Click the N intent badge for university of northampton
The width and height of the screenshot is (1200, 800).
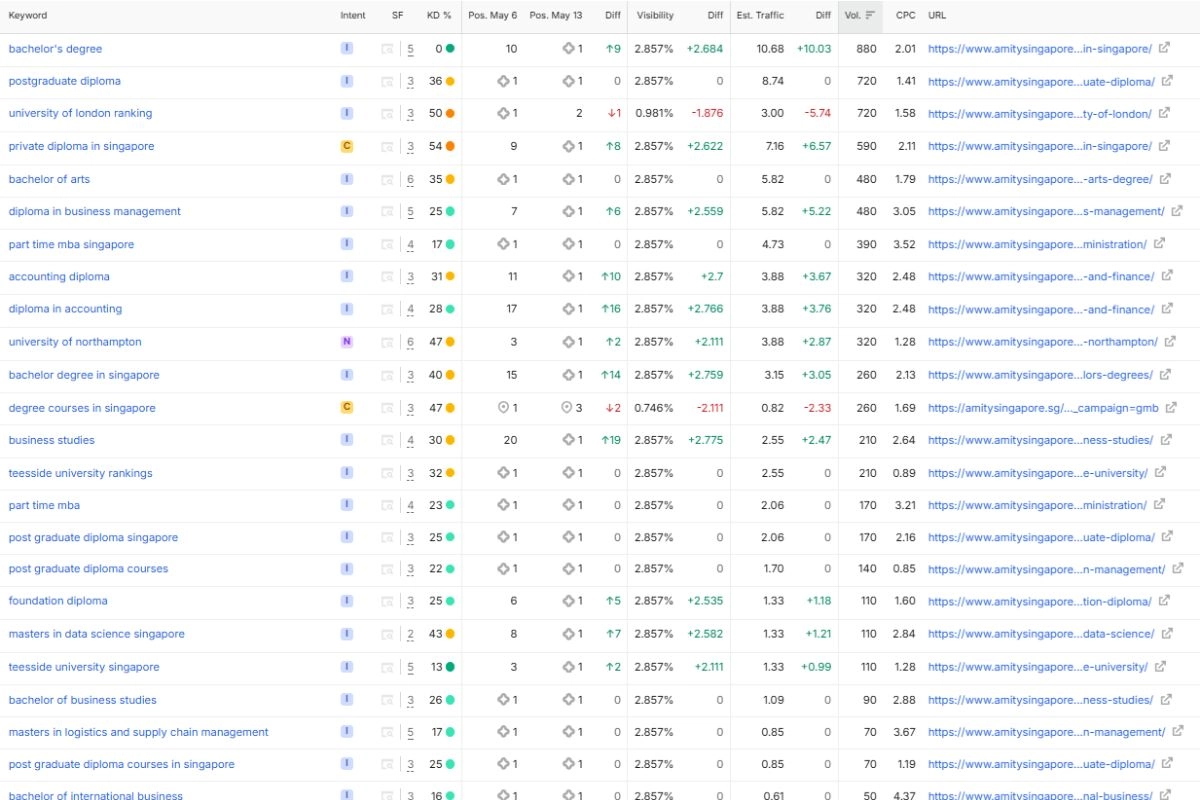coord(347,341)
